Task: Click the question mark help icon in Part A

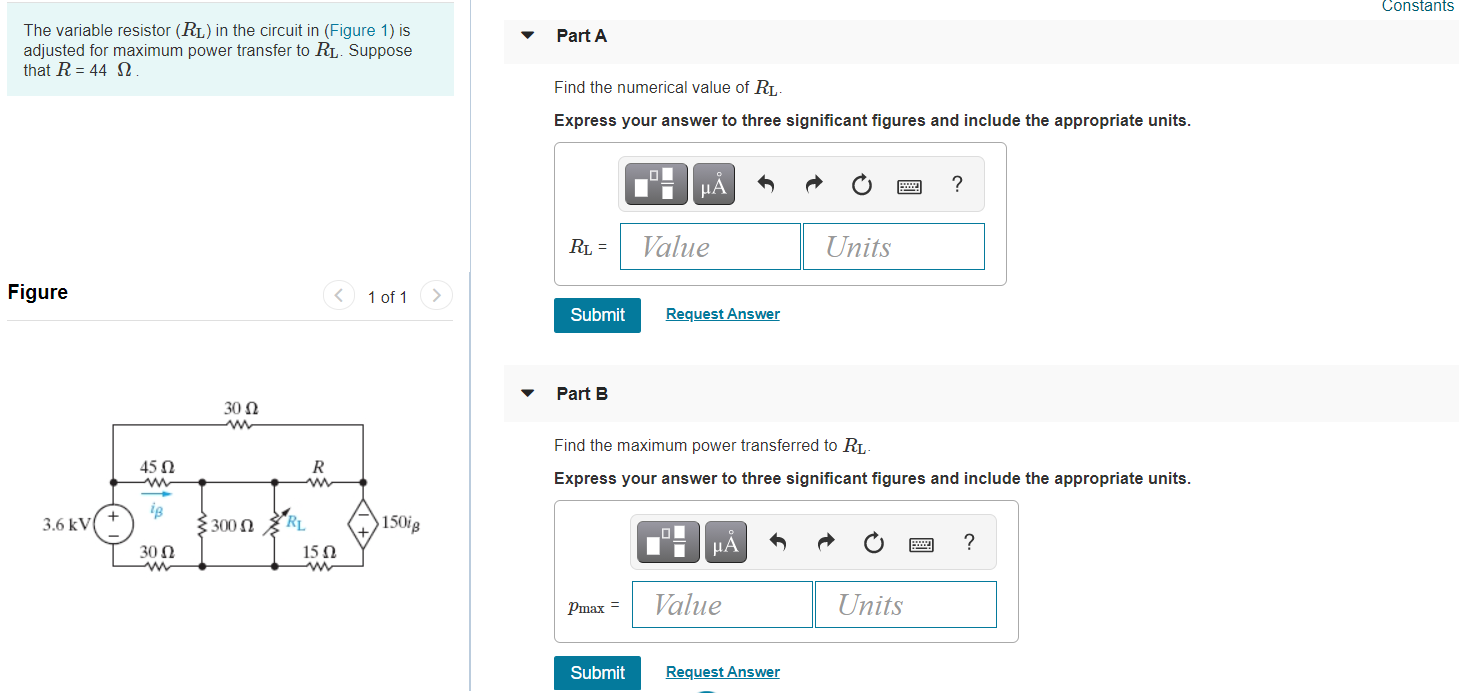Action: coord(957,184)
